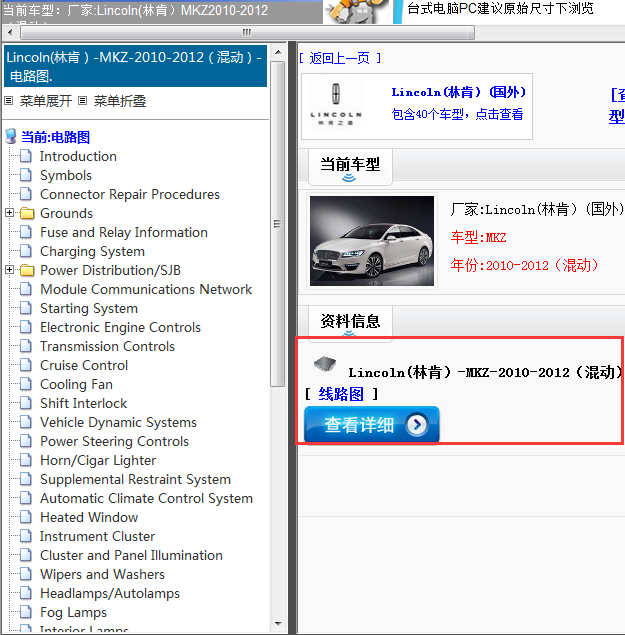625x635 pixels.
Task: Open the Introduction page
Action: click(x=78, y=156)
